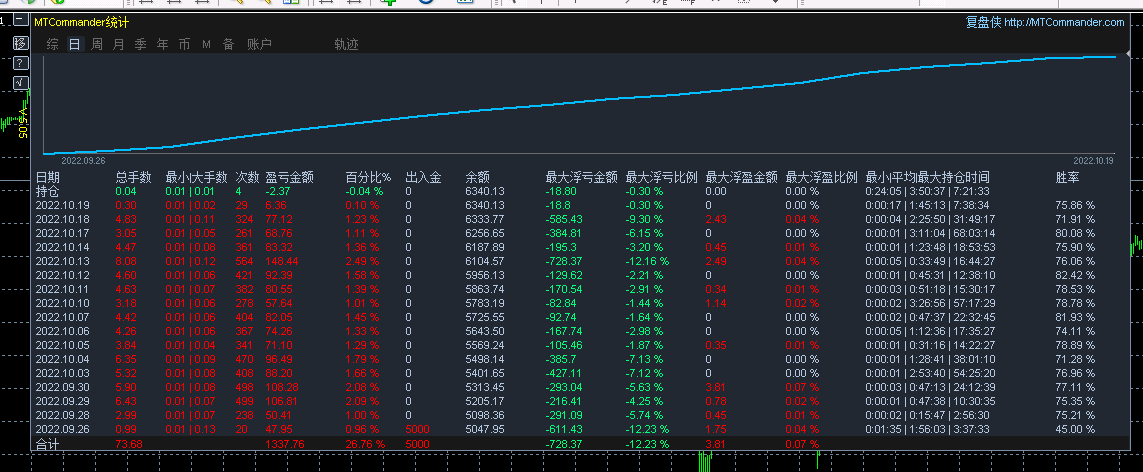Open the 账户 account tab
The image size is (1143, 472).
coord(260,44)
